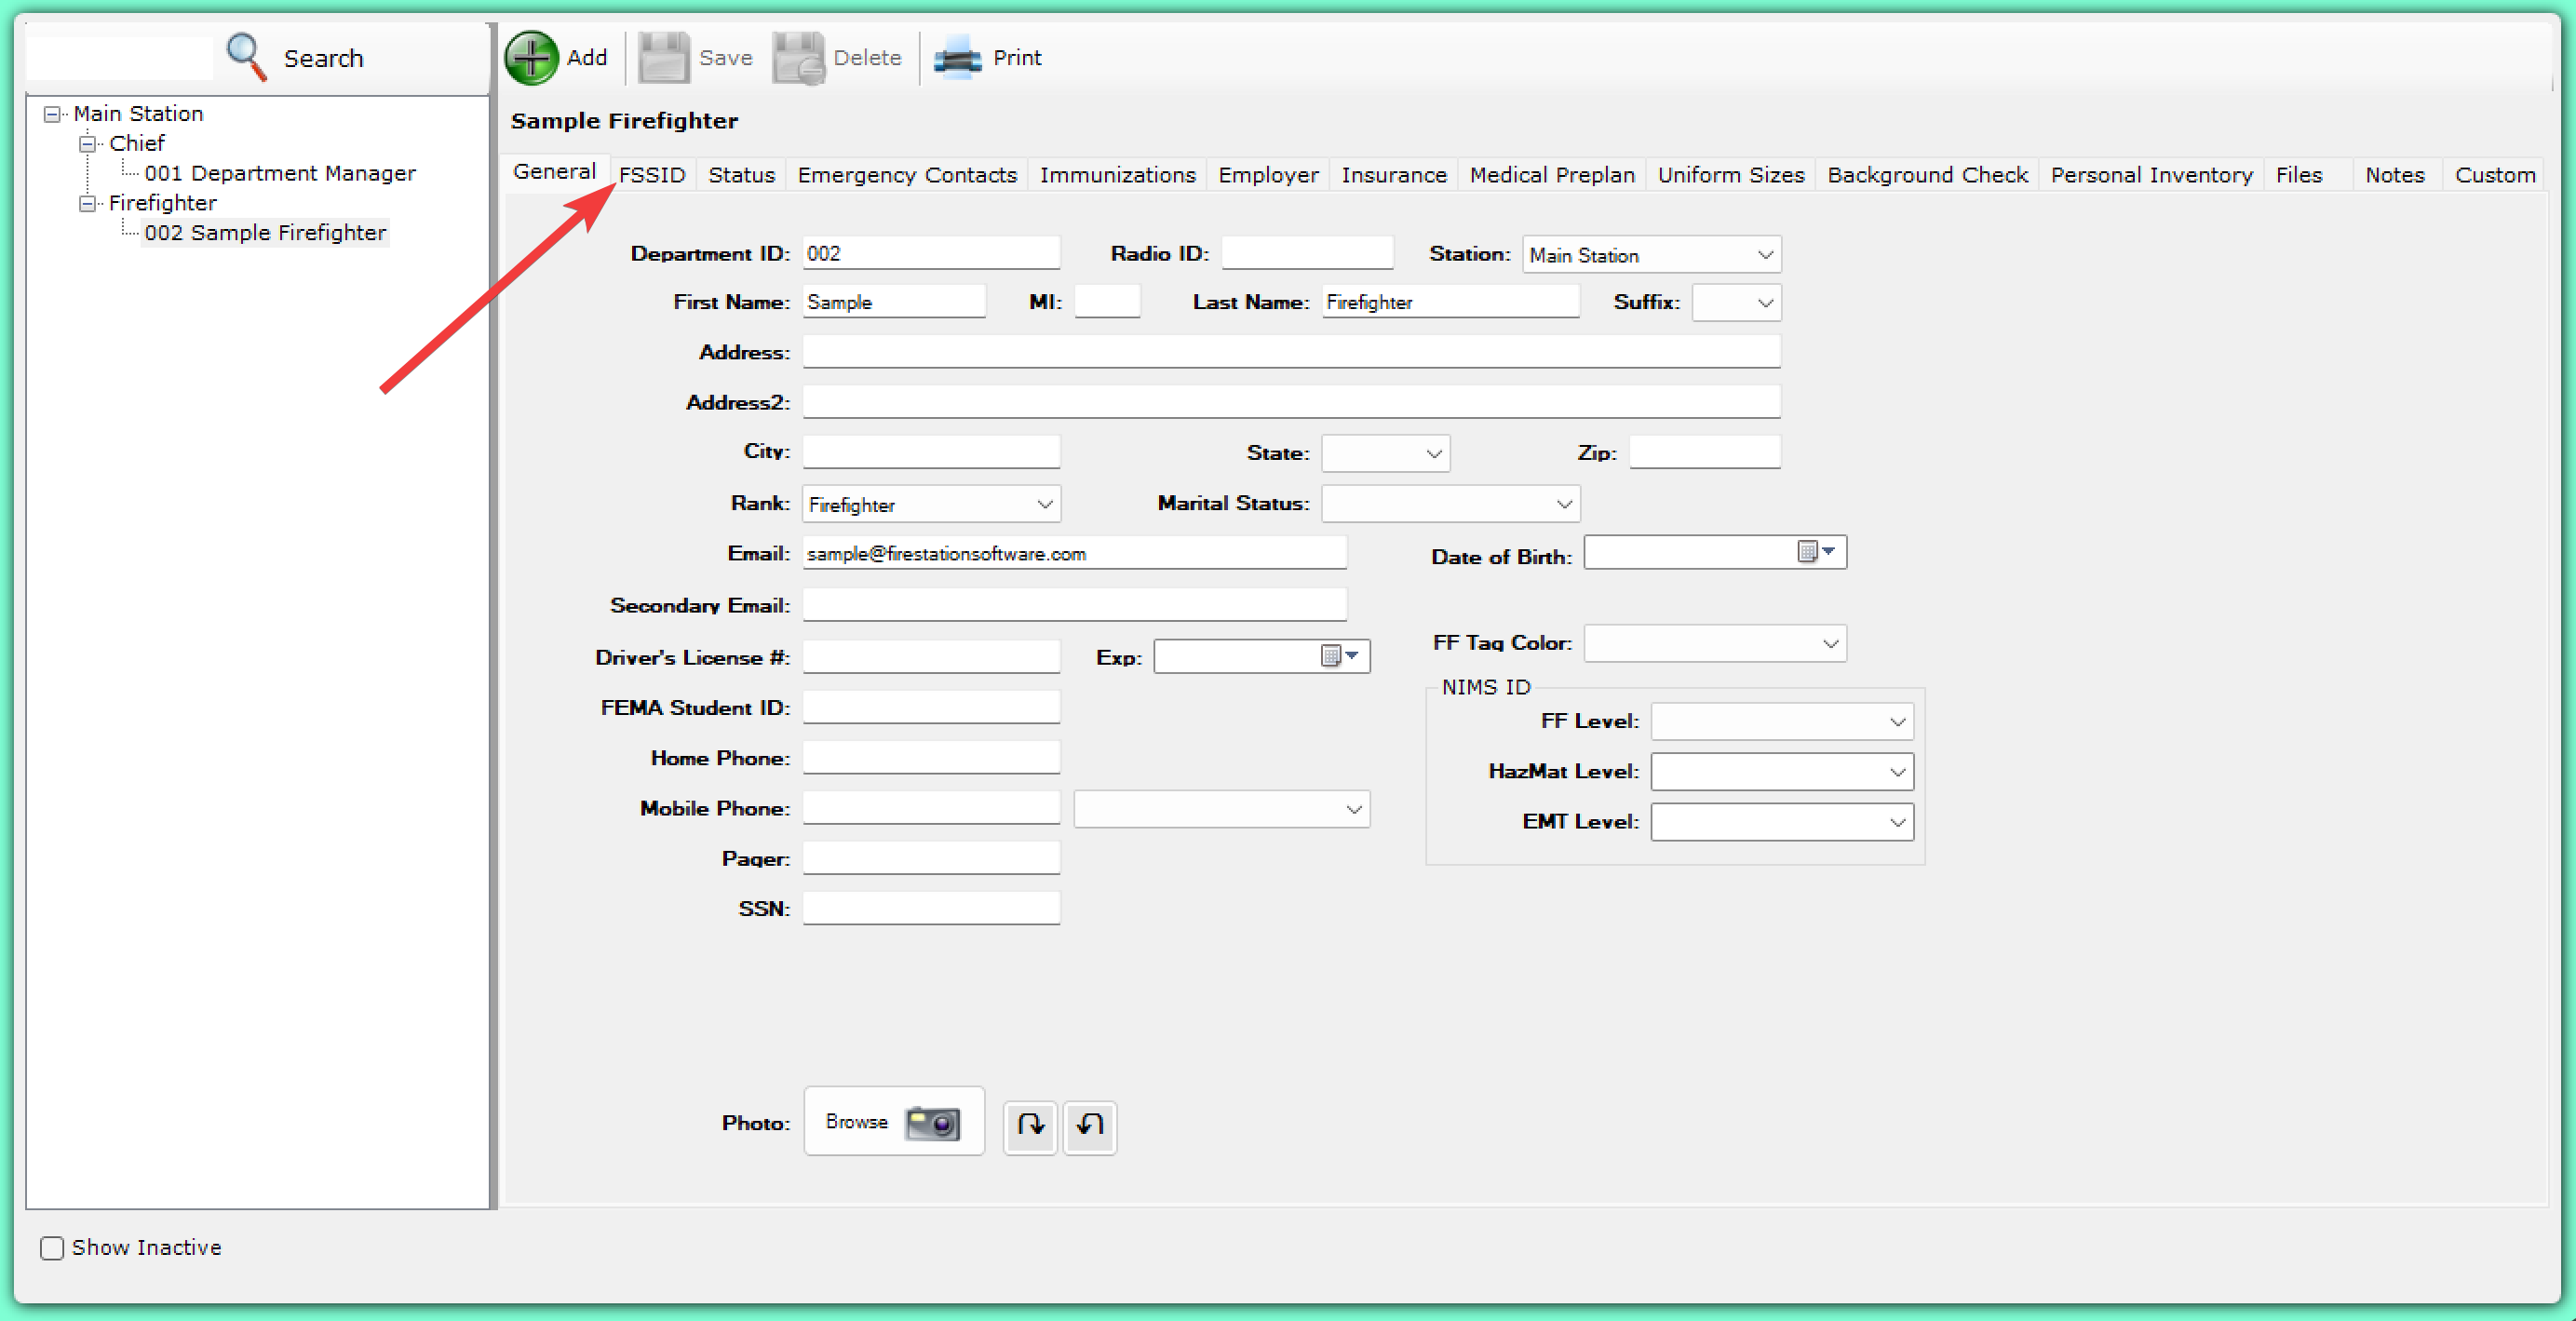Open the Emergency Contacts tab
Viewport: 2576px width, 1321px height.
907,175
